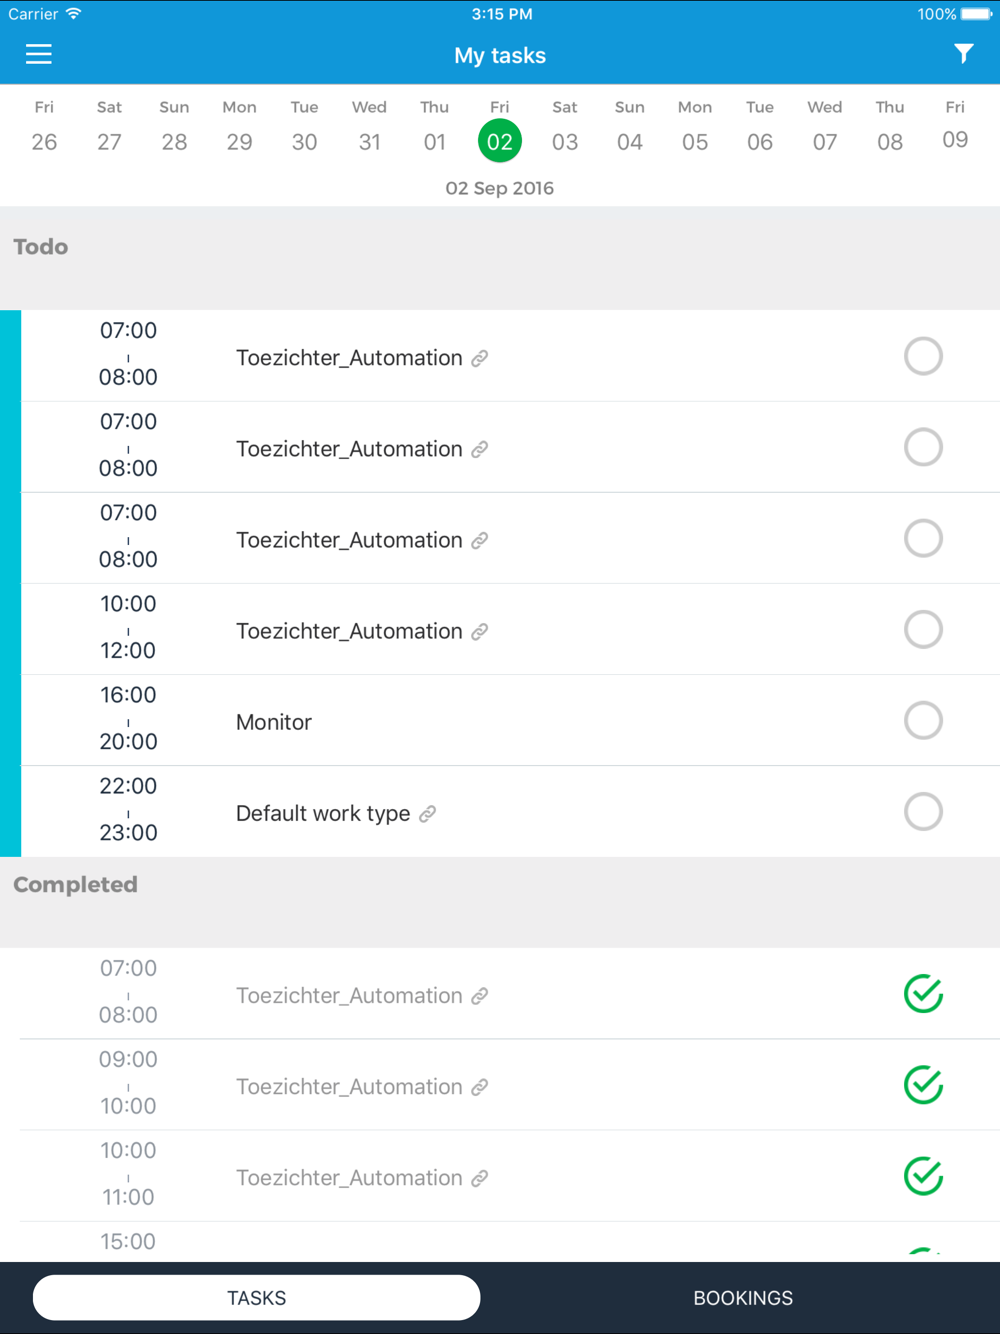Open the task filter funnel icon
Screen dimensions: 1000x1334
click(x=963, y=54)
